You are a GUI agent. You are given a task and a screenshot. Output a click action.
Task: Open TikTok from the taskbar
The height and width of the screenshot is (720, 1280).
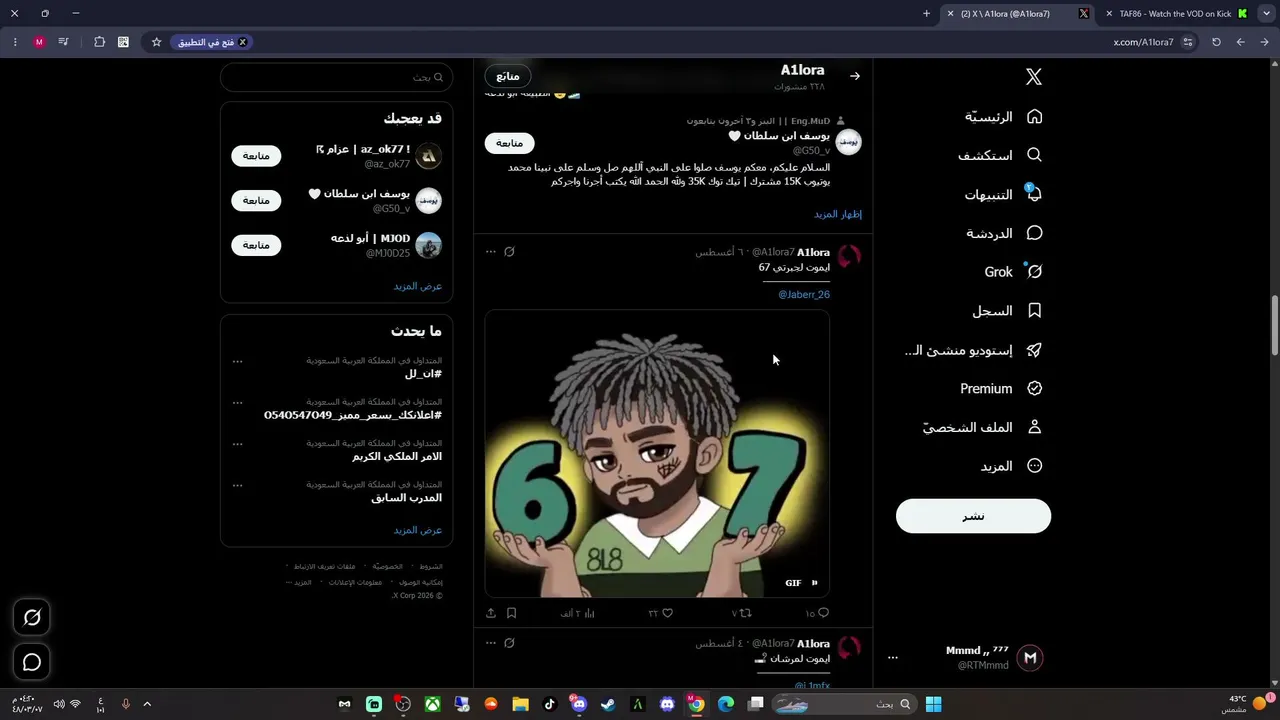[x=549, y=704]
